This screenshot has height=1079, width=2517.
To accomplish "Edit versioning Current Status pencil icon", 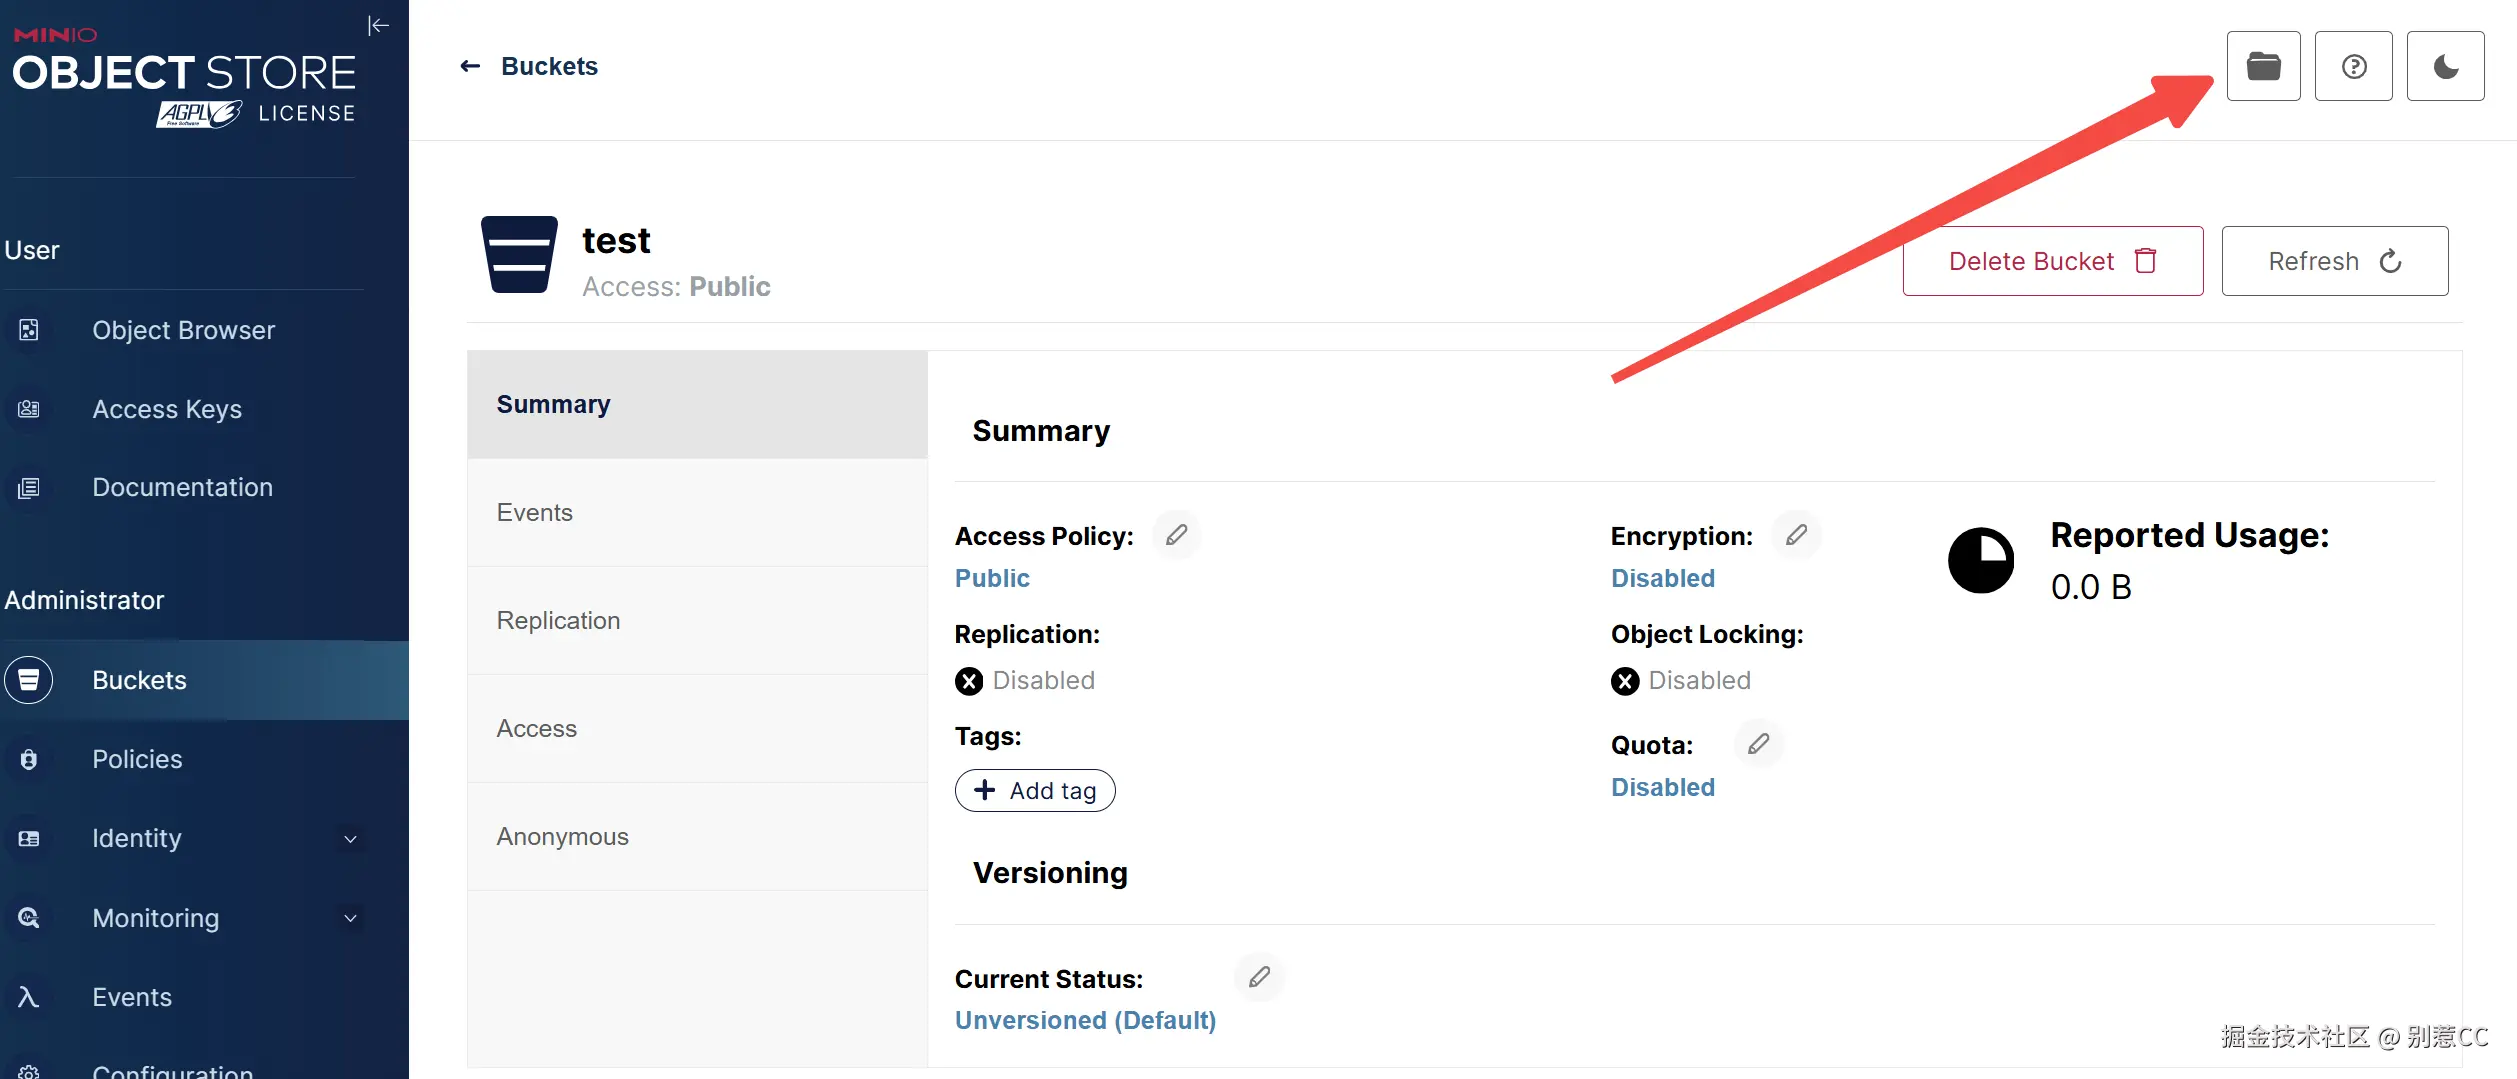I will 1259,977.
